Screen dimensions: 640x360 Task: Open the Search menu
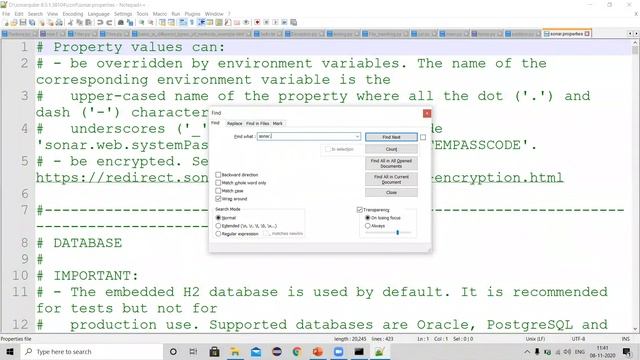click(35, 14)
